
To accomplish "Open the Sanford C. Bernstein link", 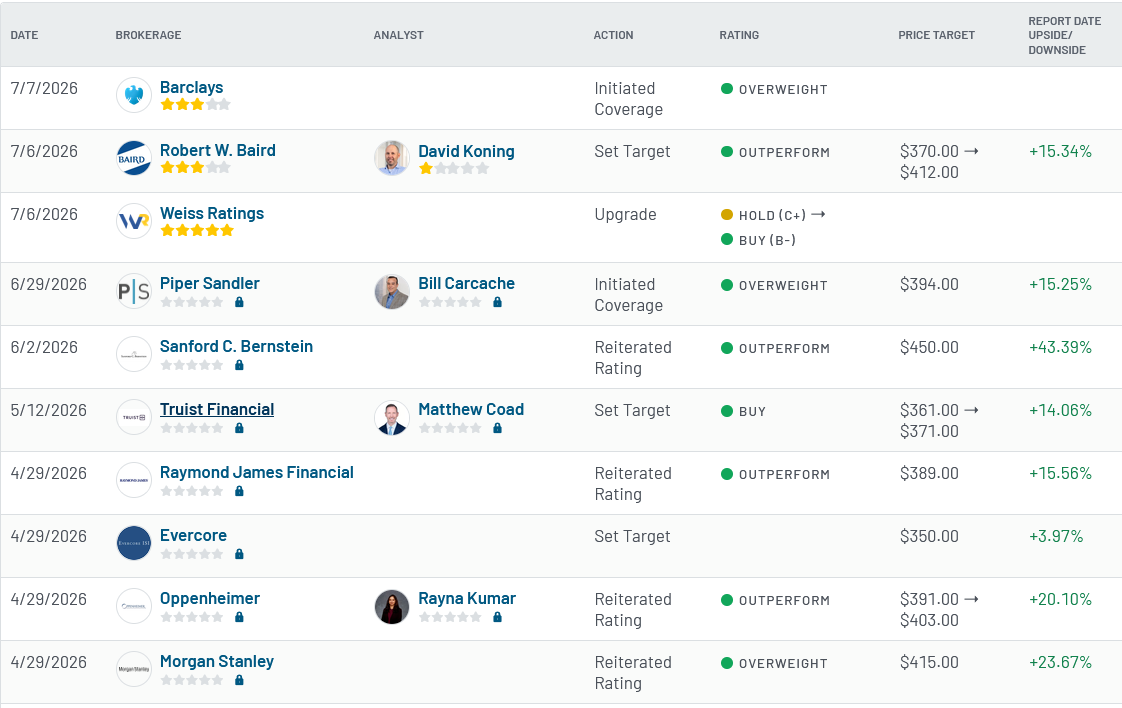I will (236, 346).
